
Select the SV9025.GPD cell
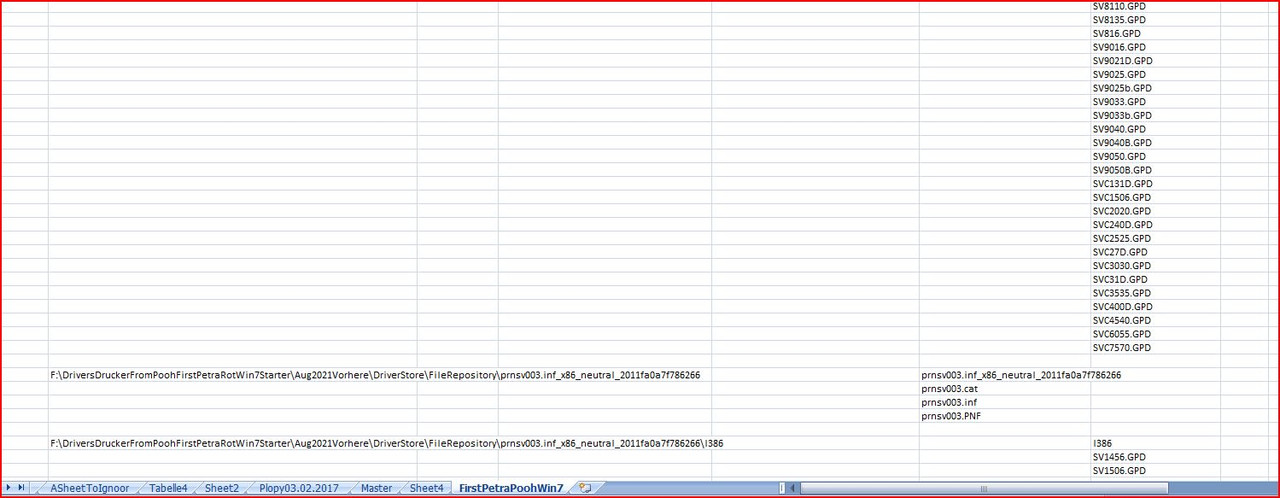point(1155,74)
